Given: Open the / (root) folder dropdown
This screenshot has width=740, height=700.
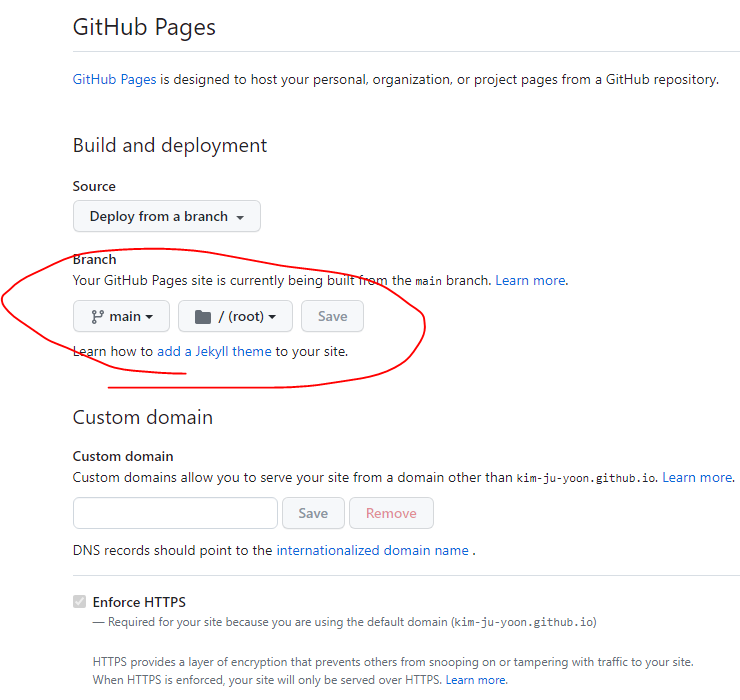Looking at the screenshot, I should coord(235,316).
